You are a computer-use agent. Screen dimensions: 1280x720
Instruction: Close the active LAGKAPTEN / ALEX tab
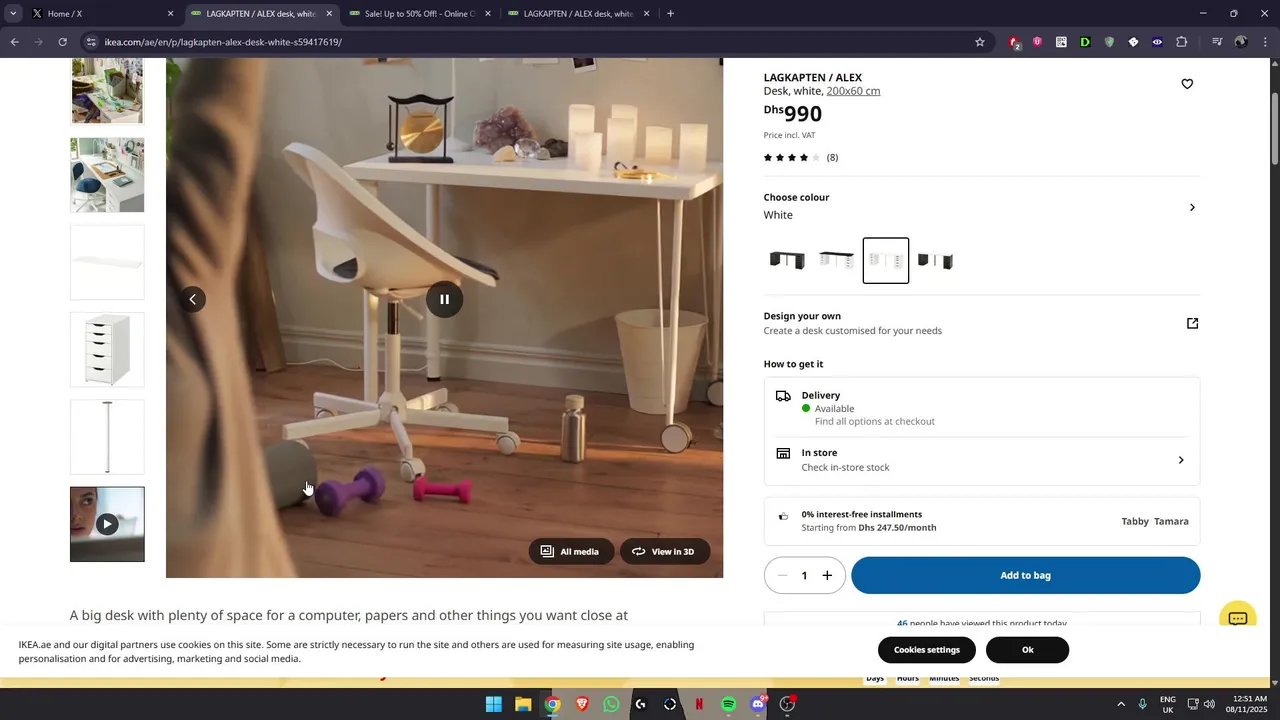tap(329, 14)
